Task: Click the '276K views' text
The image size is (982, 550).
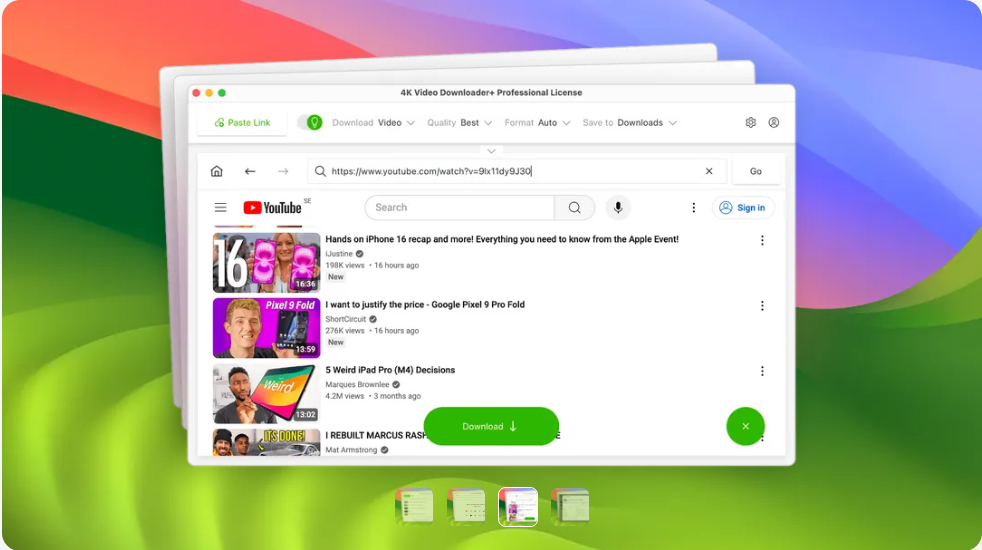Action: [344, 331]
